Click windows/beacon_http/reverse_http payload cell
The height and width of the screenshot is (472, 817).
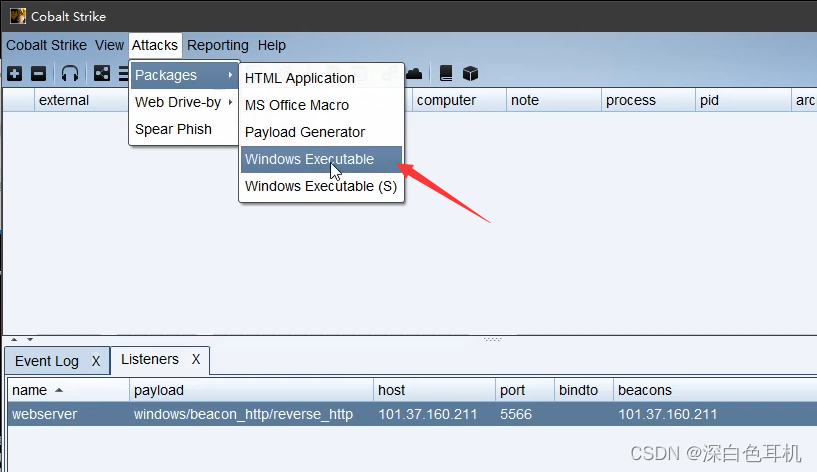(243, 414)
